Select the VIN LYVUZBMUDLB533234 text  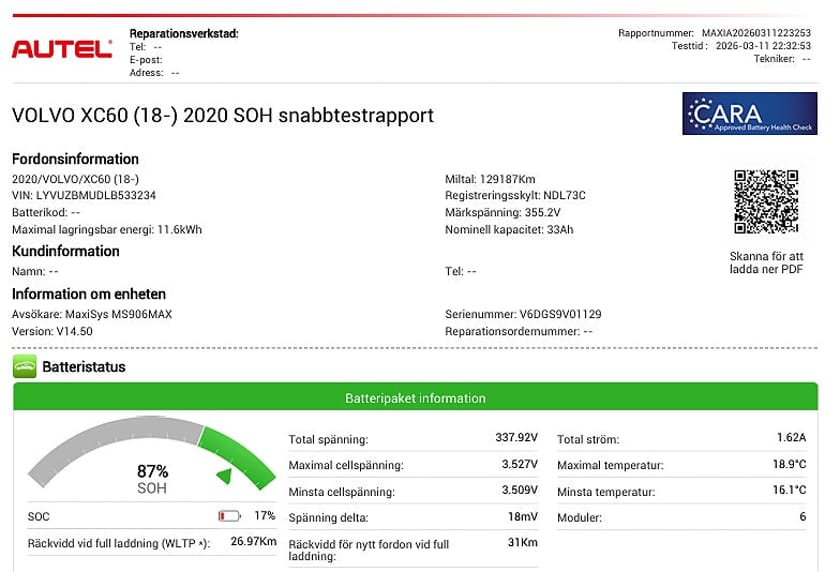coord(84,195)
